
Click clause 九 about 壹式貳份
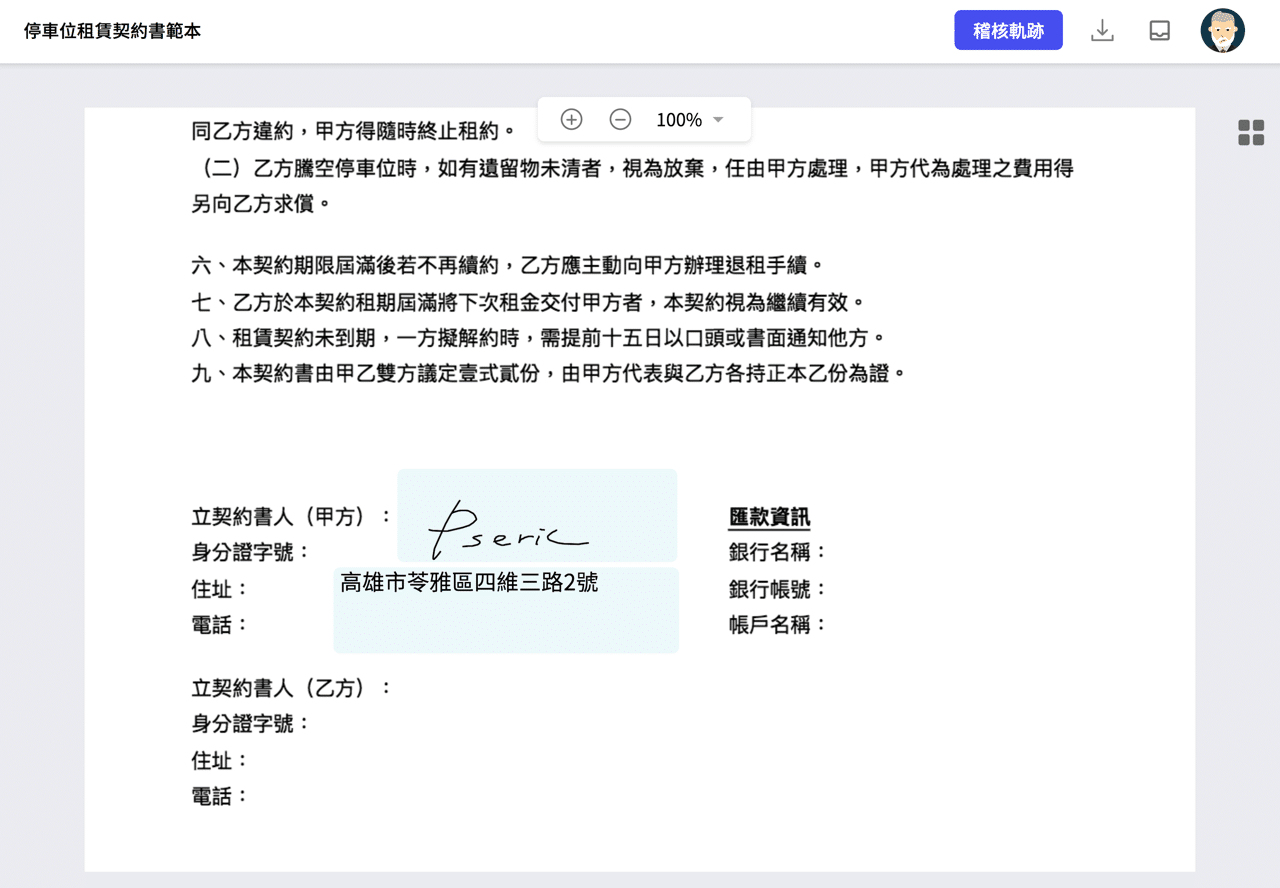click(551, 374)
